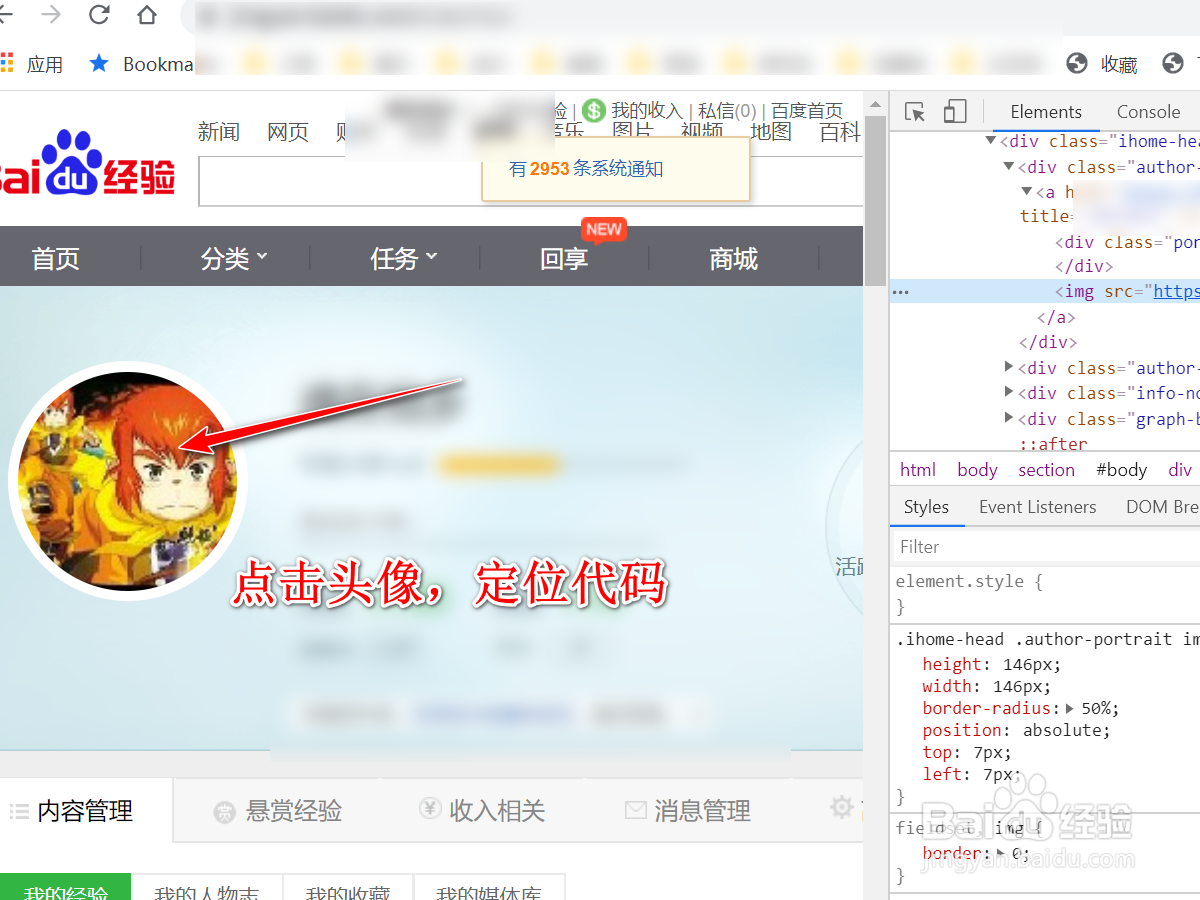1200x900 pixels.
Task: Click the 悬赏经验 tab icon
Action: [x=224, y=812]
